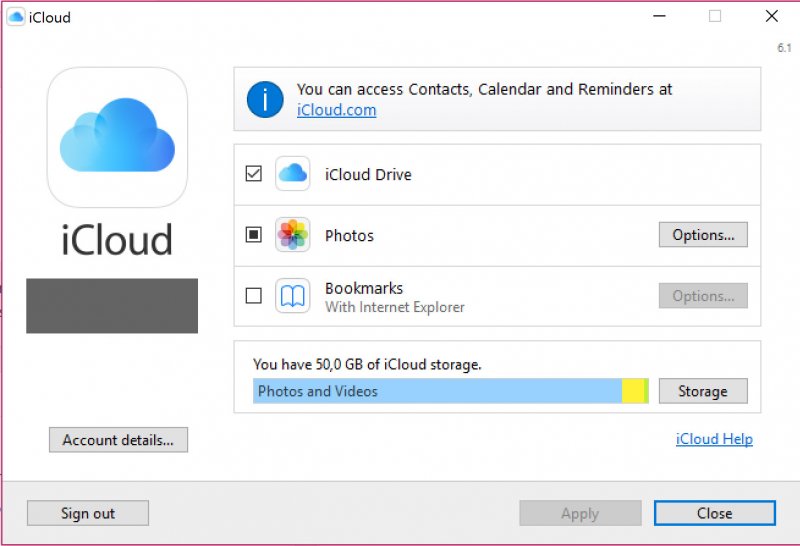Close the iCloud window with X

click(771, 16)
